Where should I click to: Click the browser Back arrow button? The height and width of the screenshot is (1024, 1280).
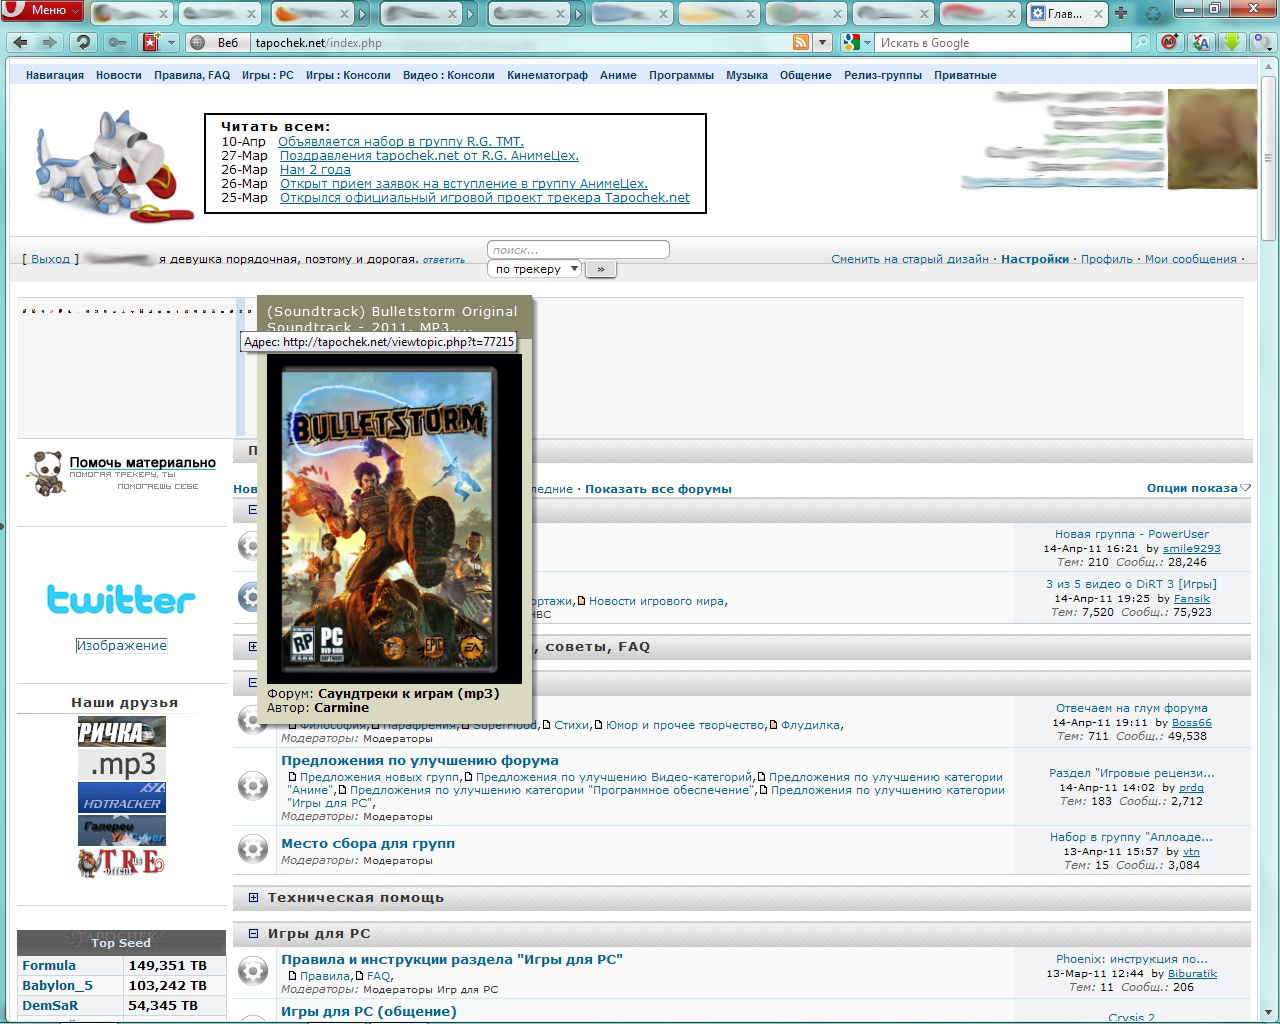coord(21,43)
